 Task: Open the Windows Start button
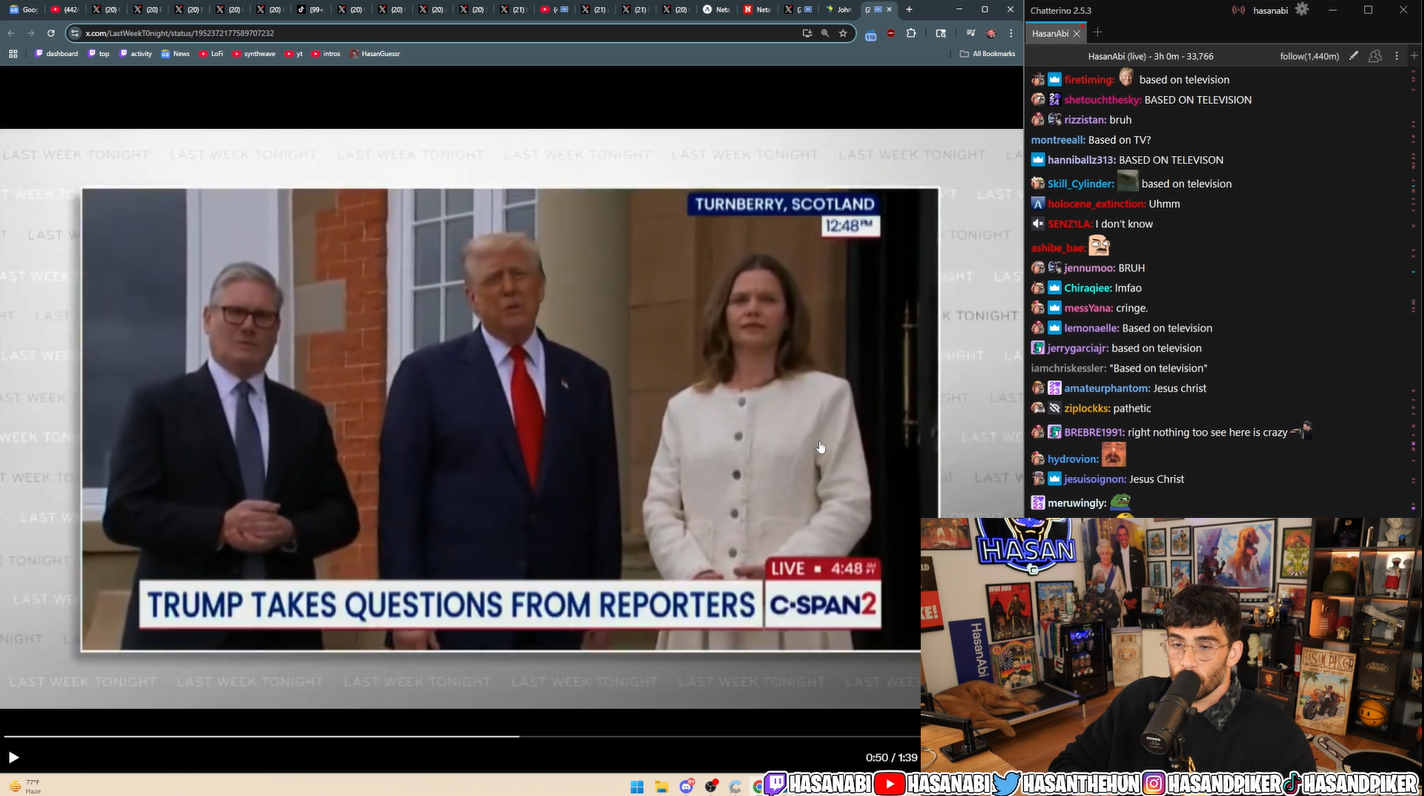click(637, 786)
